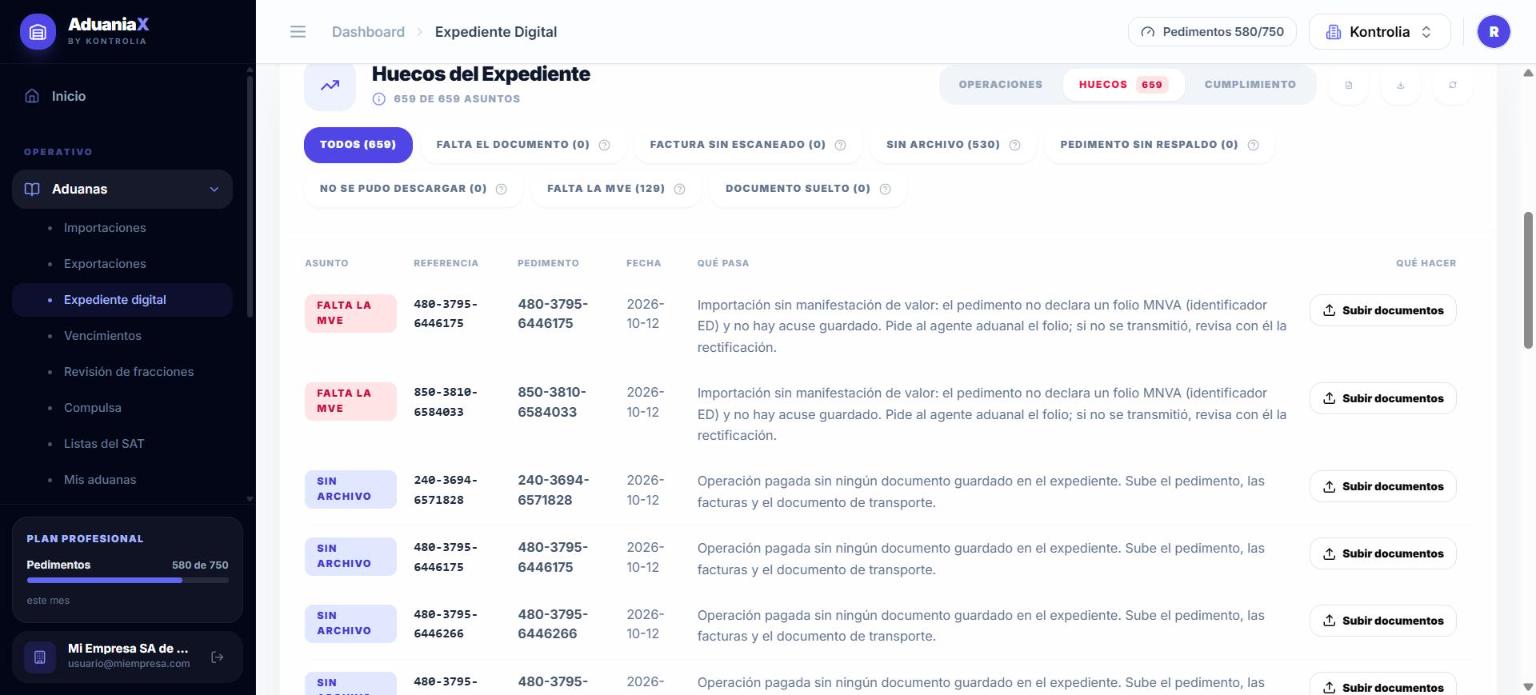
Task: Click the Pedimentos usage progress bar
Action: point(128,580)
